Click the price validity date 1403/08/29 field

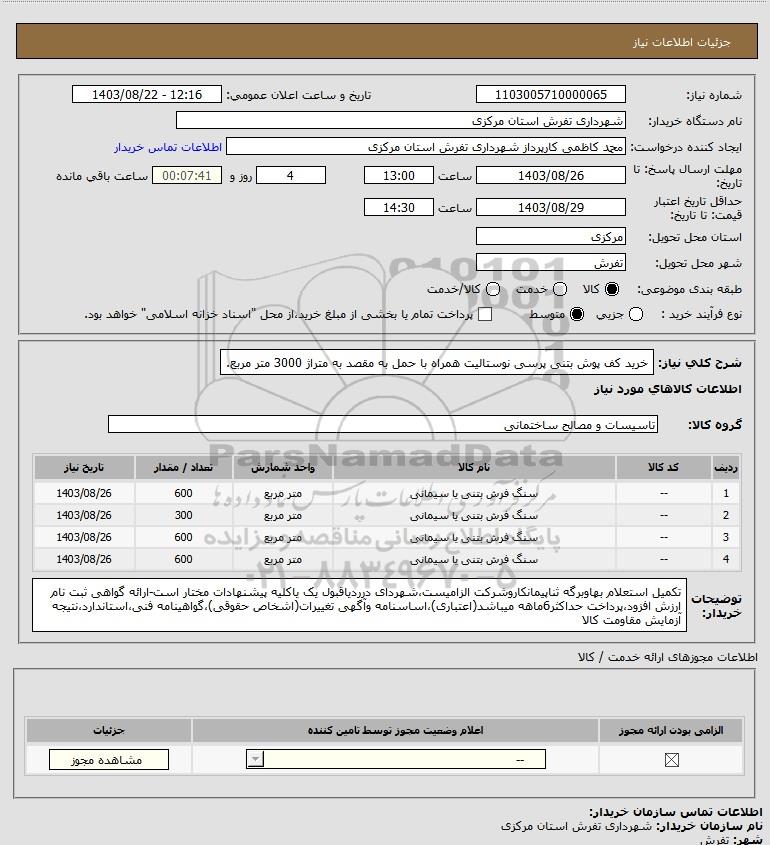click(551, 207)
